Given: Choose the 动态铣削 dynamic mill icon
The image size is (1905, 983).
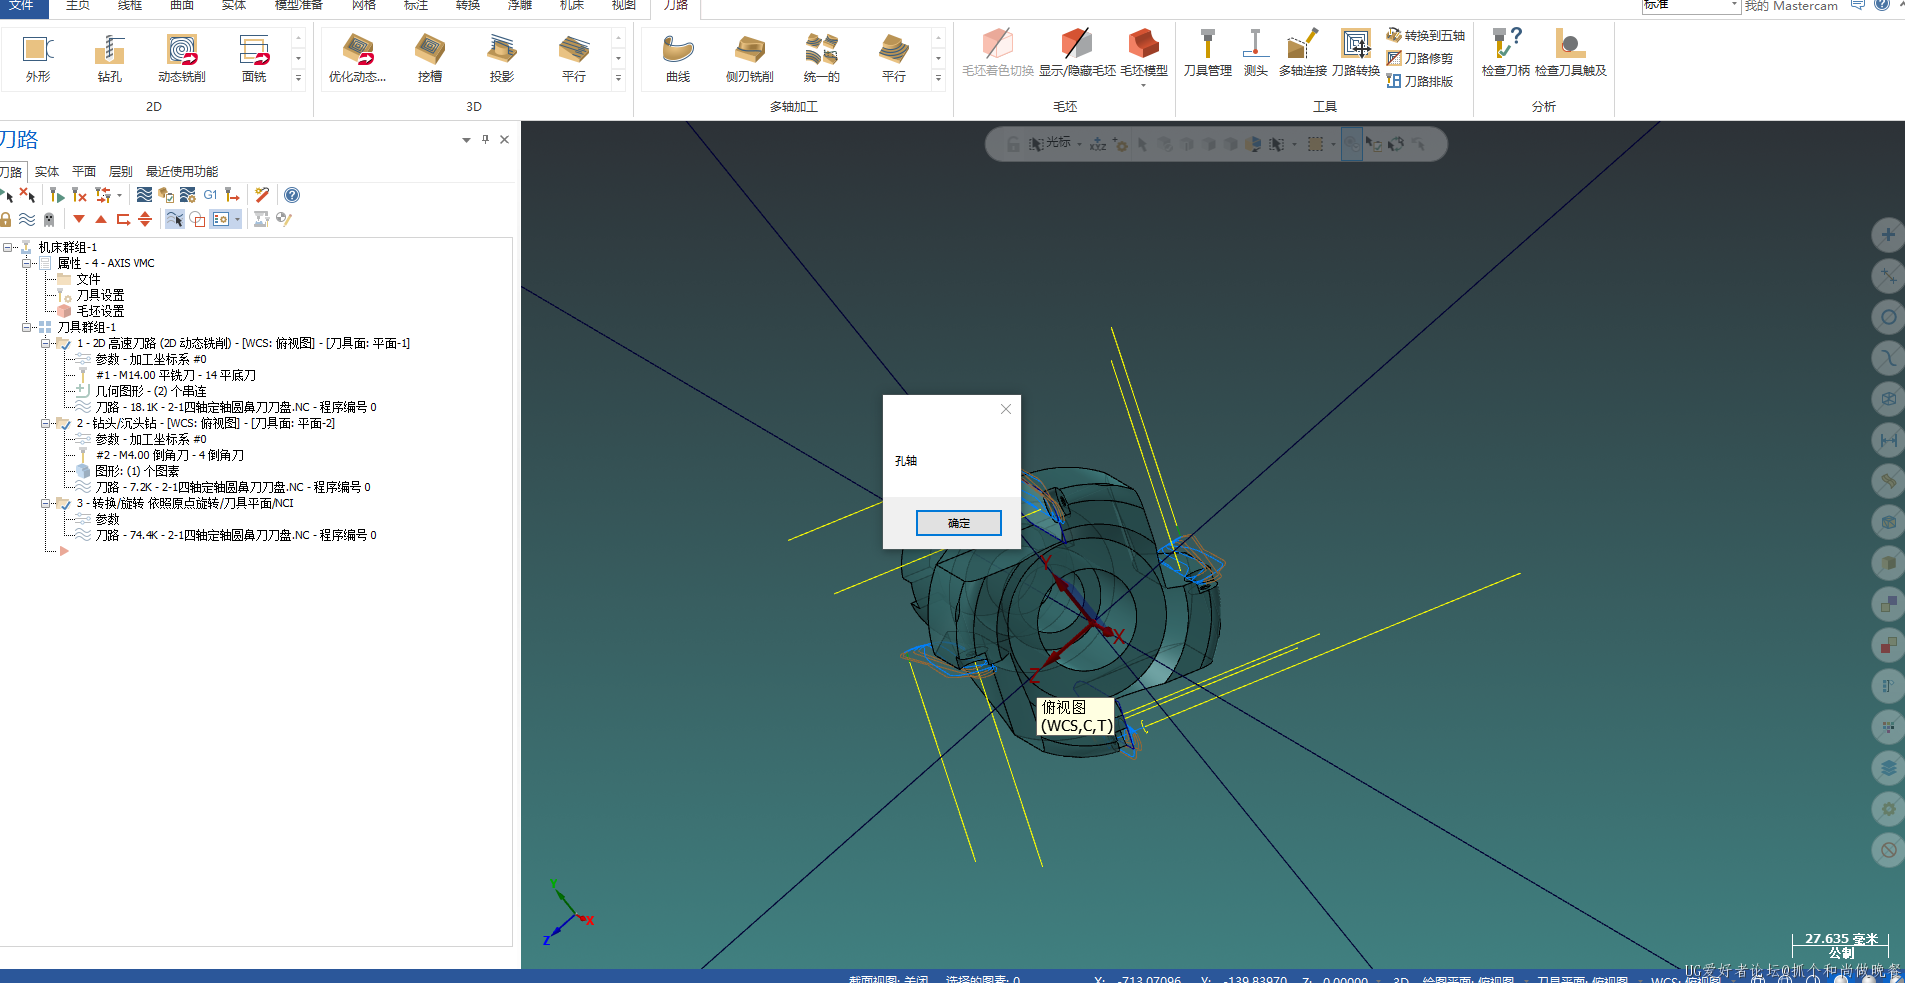Looking at the screenshot, I should click(x=182, y=59).
